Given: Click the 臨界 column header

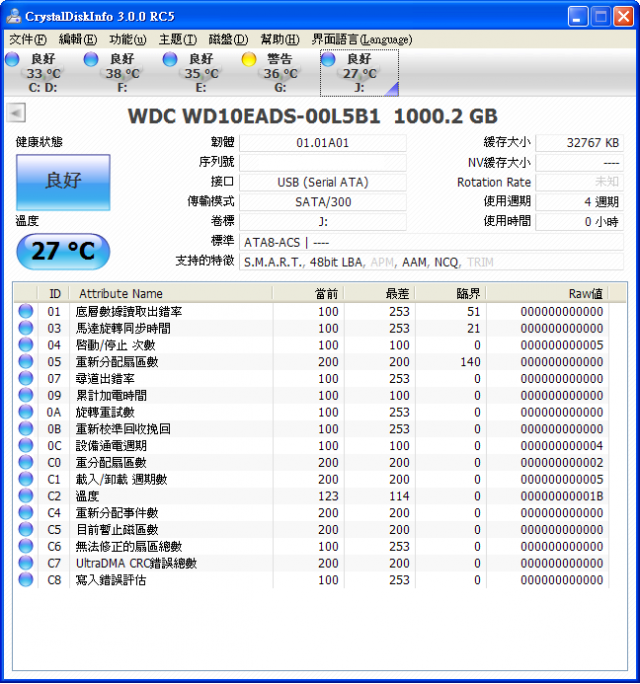Looking at the screenshot, I should 451,294.
